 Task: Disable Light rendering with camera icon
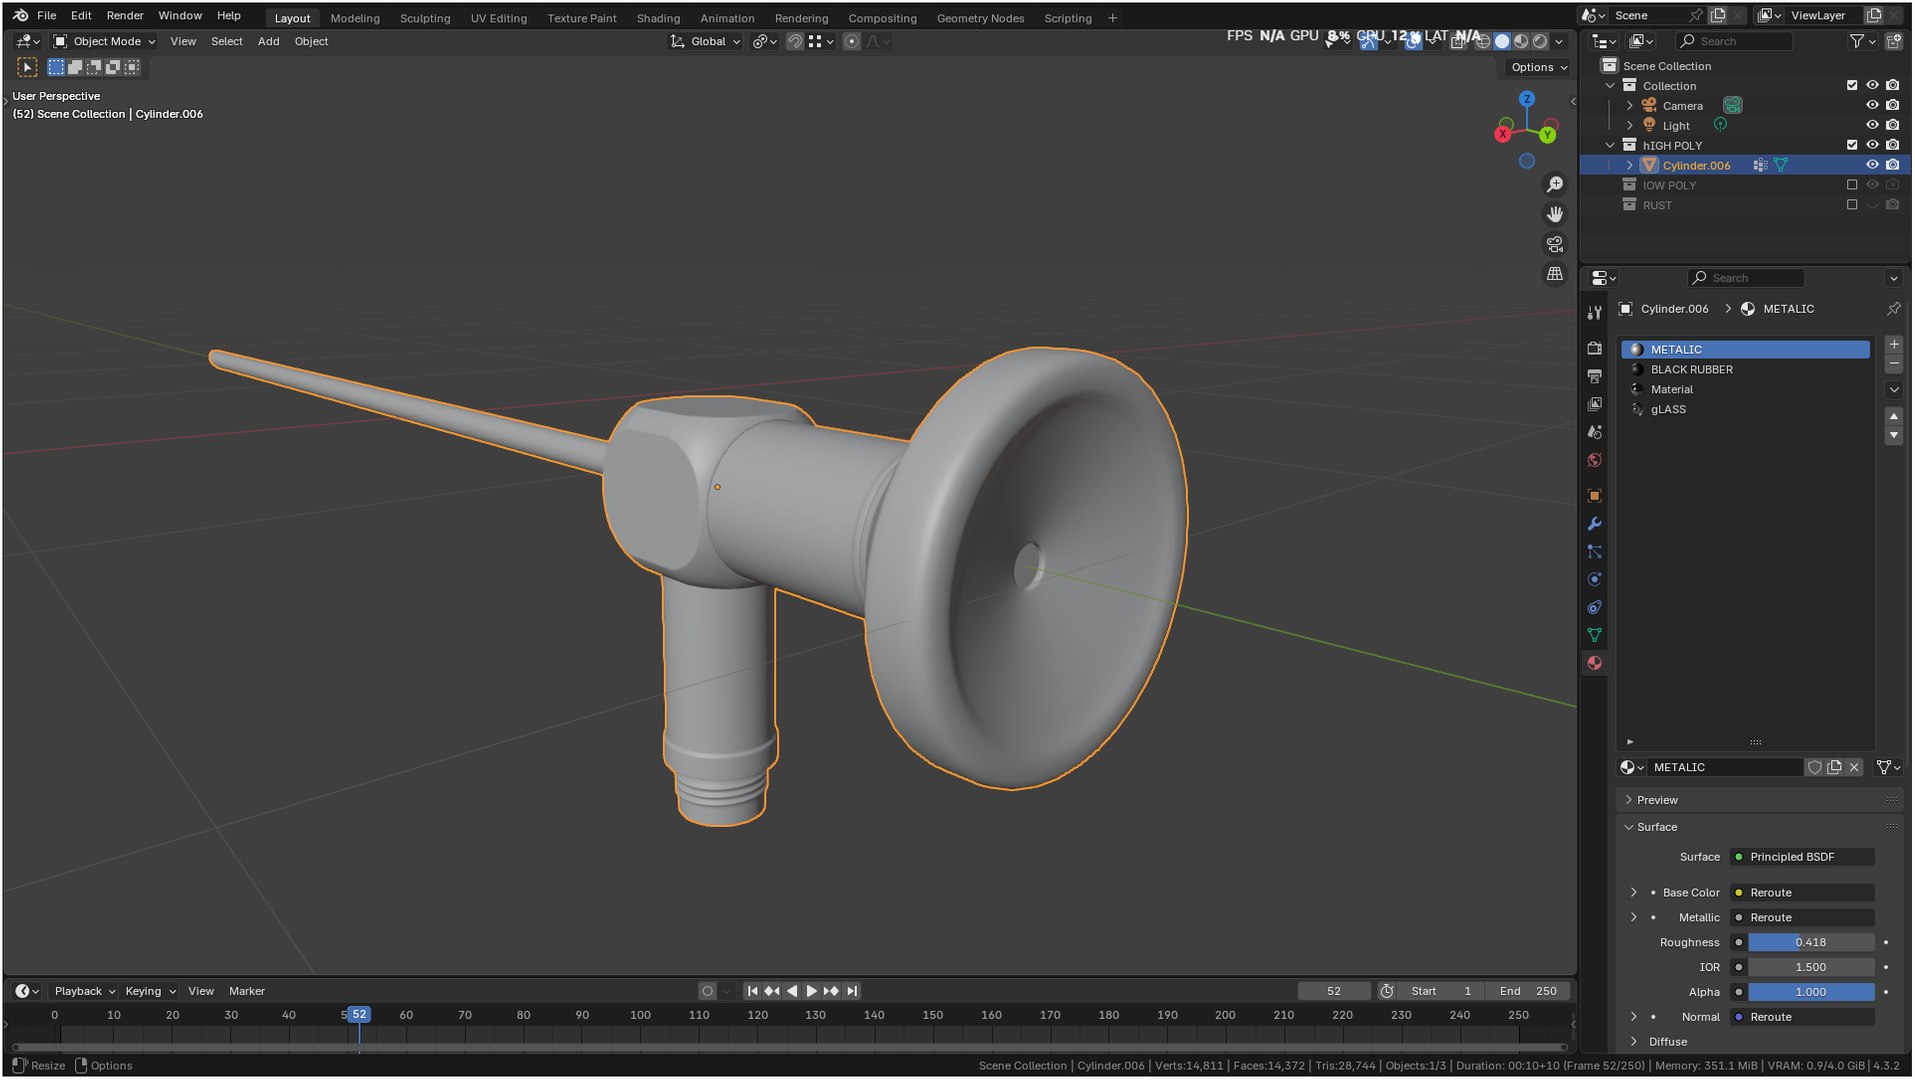pos(1893,125)
